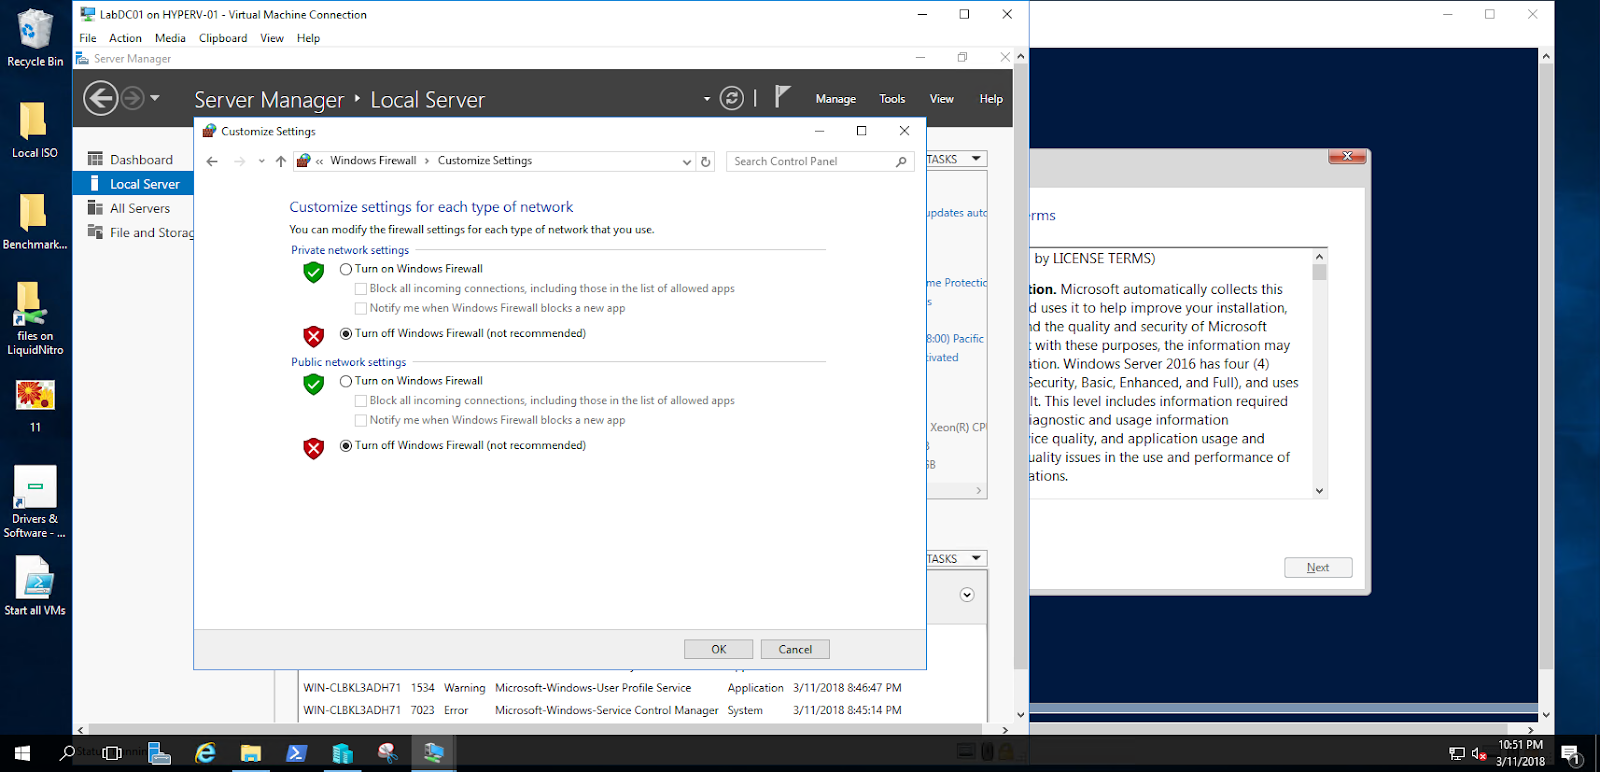Image resolution: width=1600 pixels, height=772 pixels.
Task: Check Notify me option under Public network
Action: click(361, 421)
